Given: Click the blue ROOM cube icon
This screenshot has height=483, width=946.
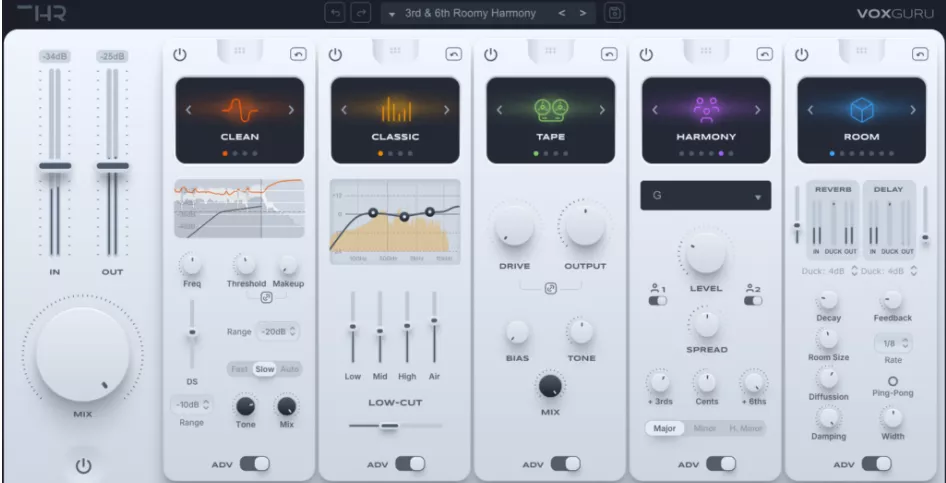Looking at the screenshot, I should click(x=862, y=110).
